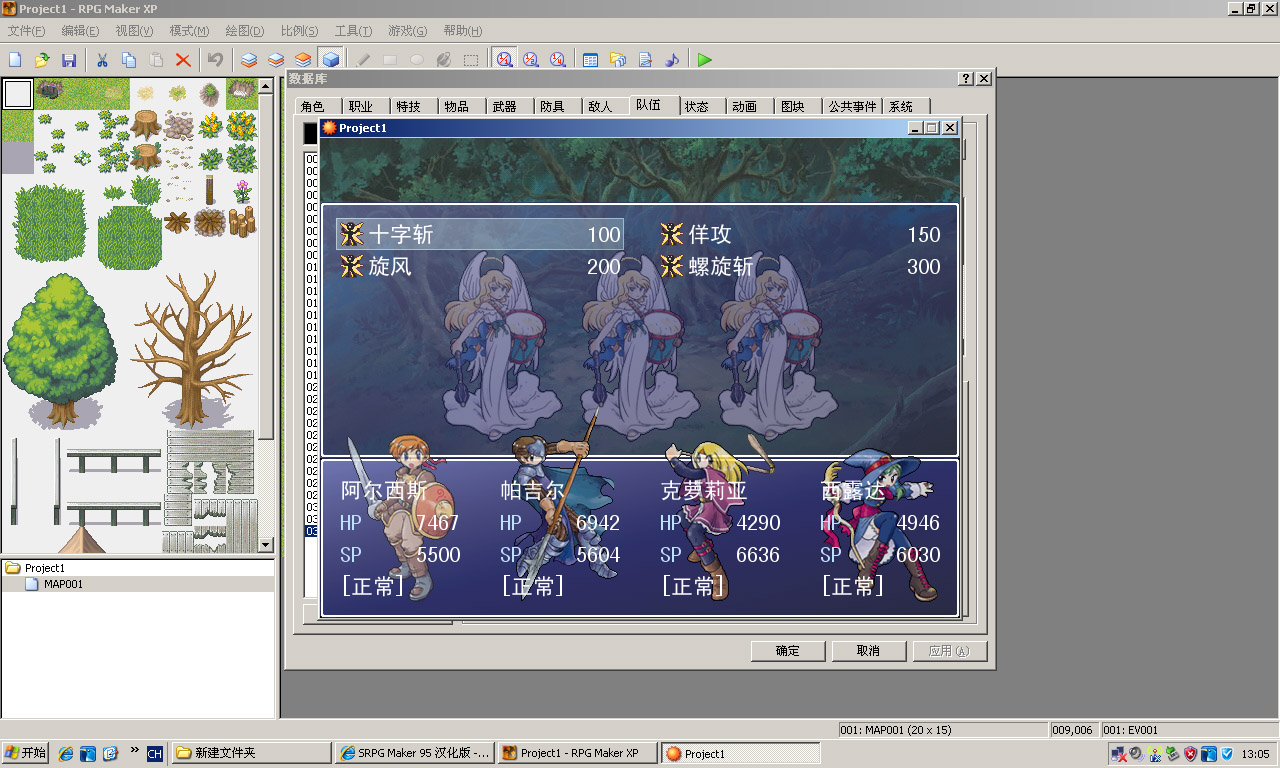Choose the 旋风 skill costing 200
Viewport: 1280px width, 768px height.
(x=480, y=267)
